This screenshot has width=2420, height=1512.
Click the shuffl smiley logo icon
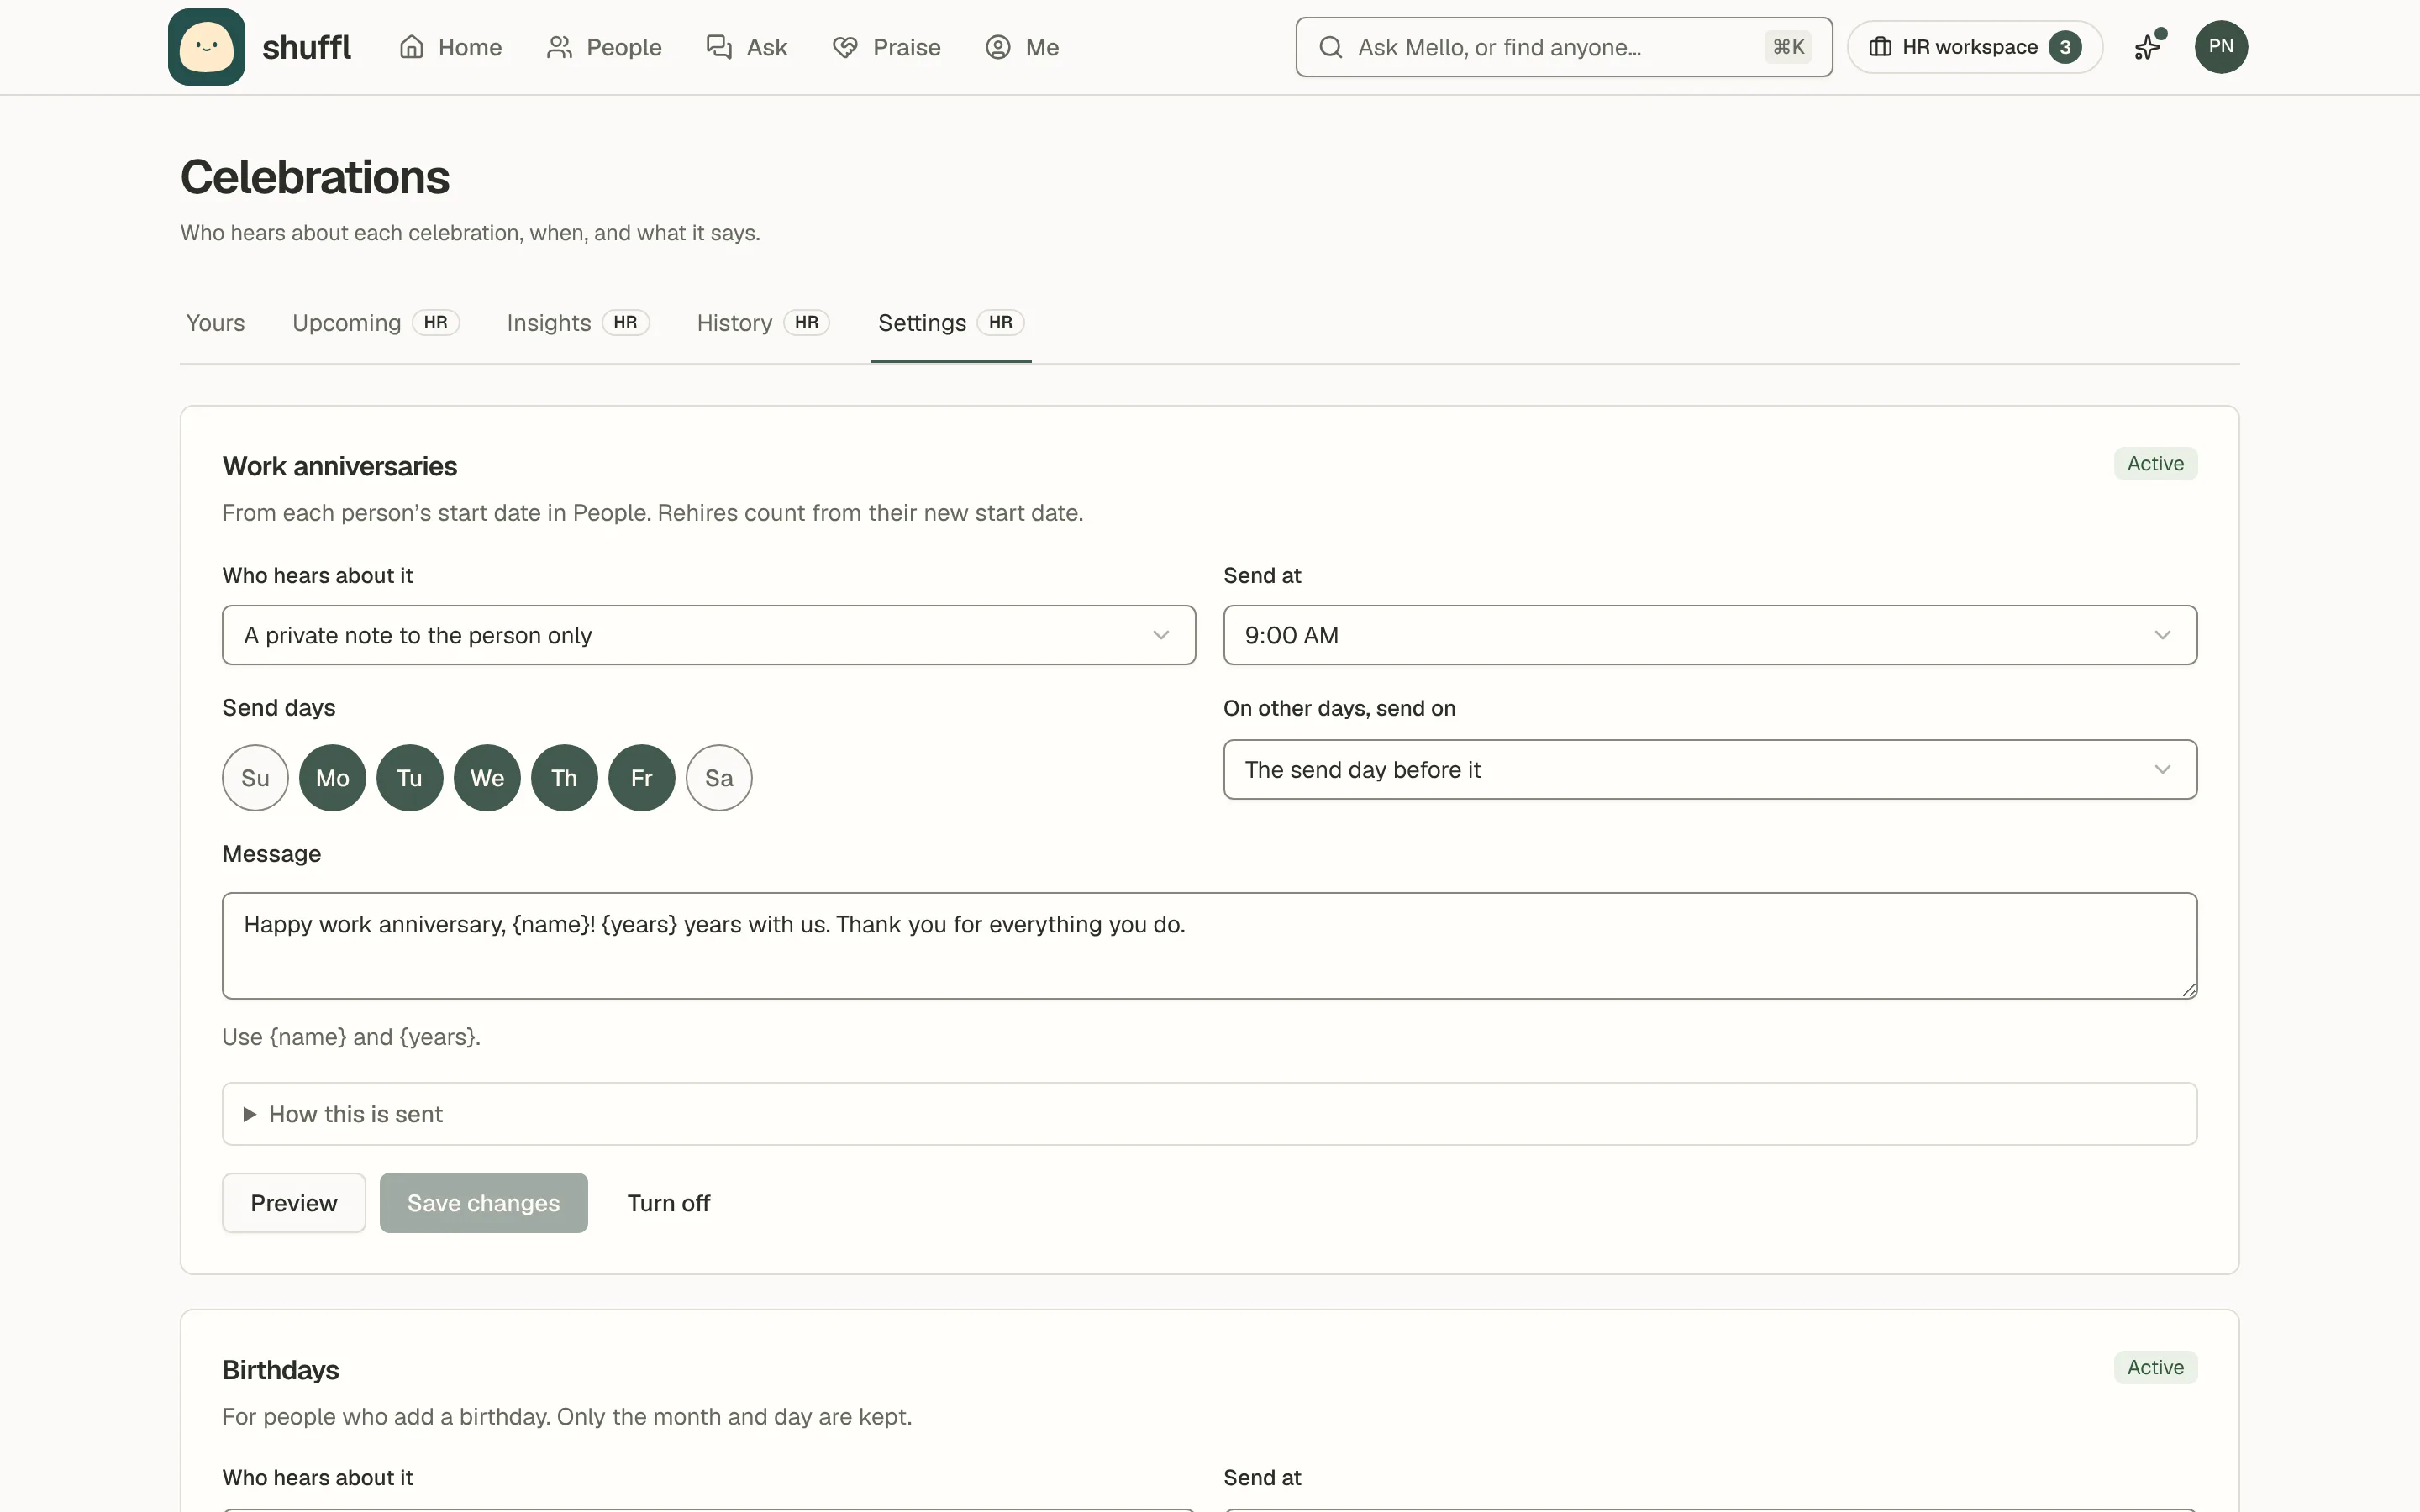[x=207, y=47]
